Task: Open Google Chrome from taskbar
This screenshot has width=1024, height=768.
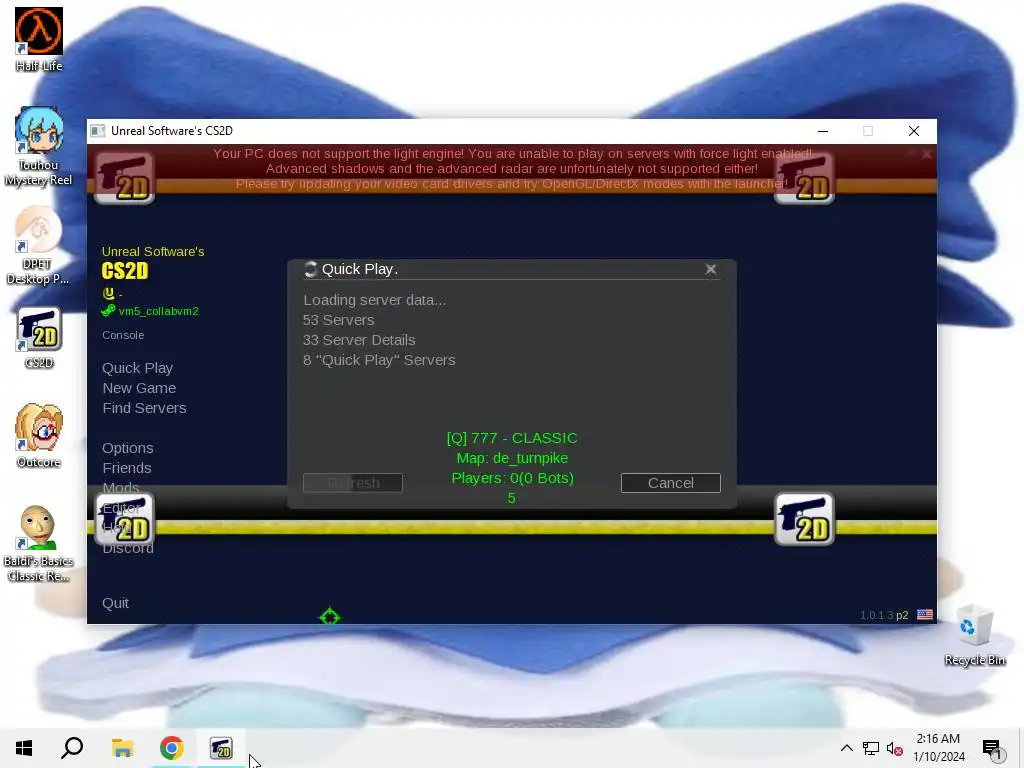Action: [x=172, y=748]
